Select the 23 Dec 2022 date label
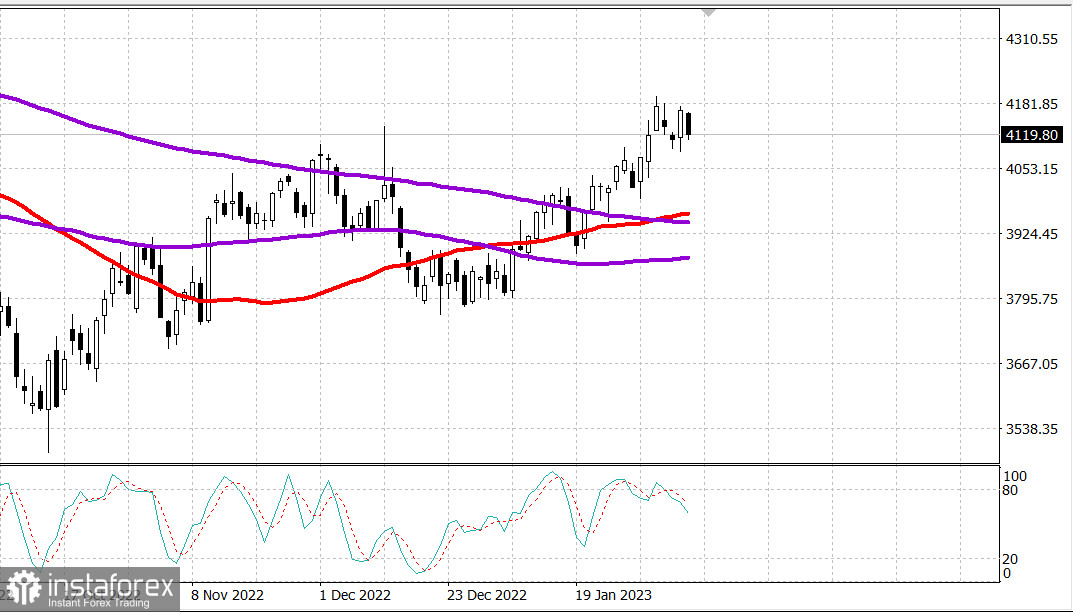This screenshot has width=1073, height=612. coord(487,595)
